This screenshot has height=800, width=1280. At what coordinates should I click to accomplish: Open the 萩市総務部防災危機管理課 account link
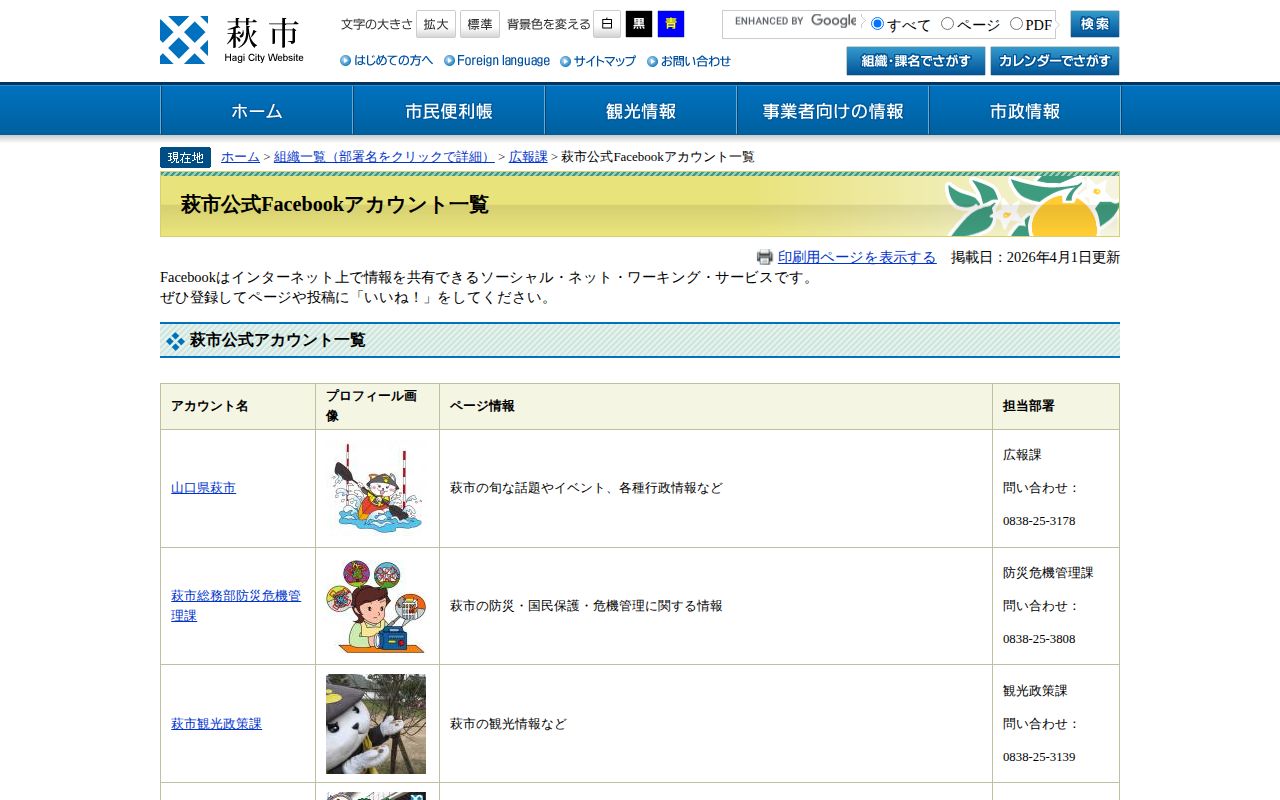coord(236,606)
